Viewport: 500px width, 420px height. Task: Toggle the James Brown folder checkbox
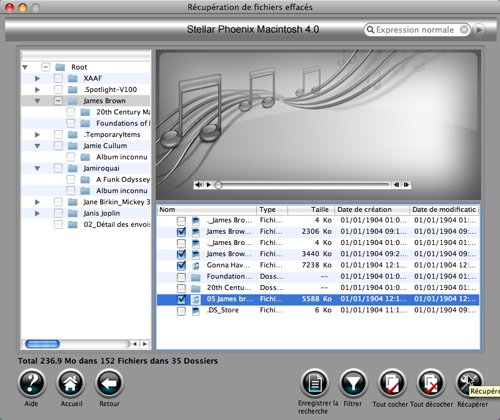(58, 101)
